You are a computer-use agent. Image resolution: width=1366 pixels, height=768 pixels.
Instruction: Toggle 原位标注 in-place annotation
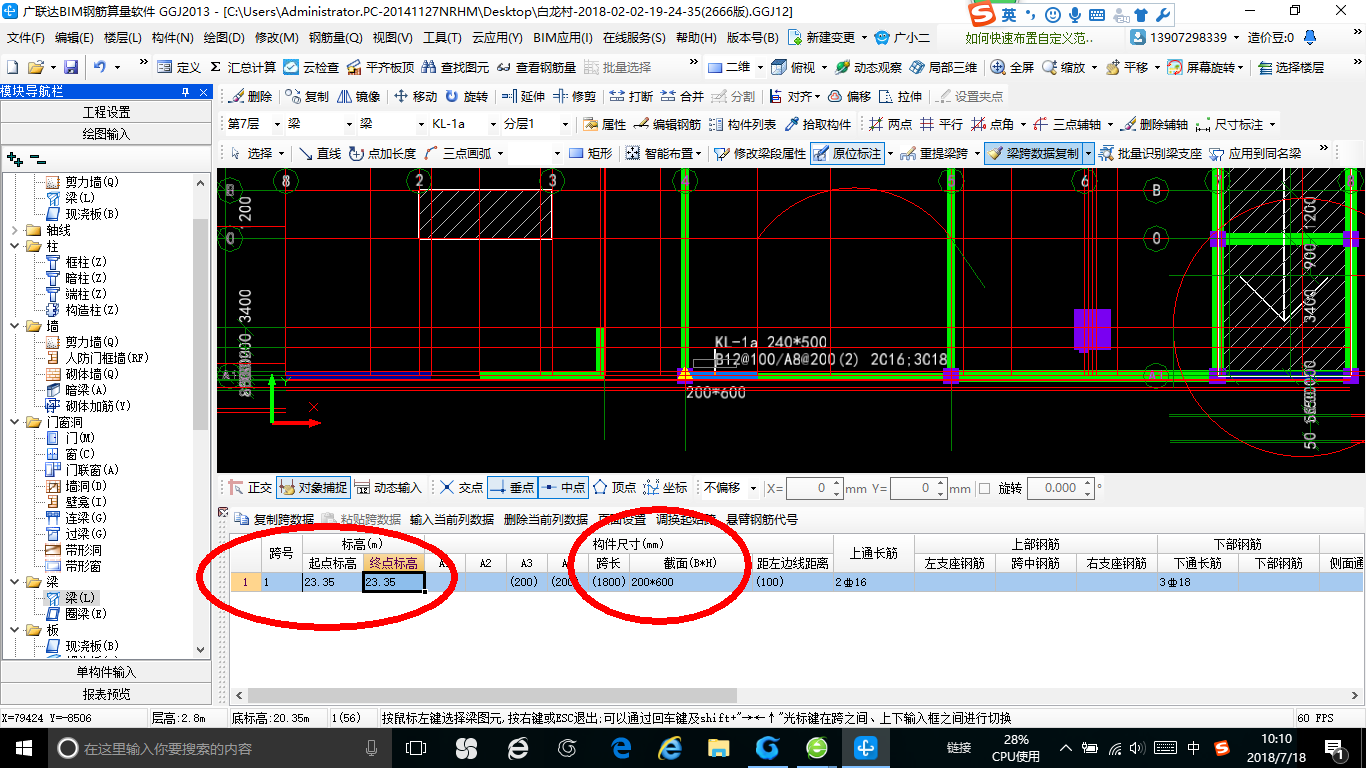pos(848,153)
